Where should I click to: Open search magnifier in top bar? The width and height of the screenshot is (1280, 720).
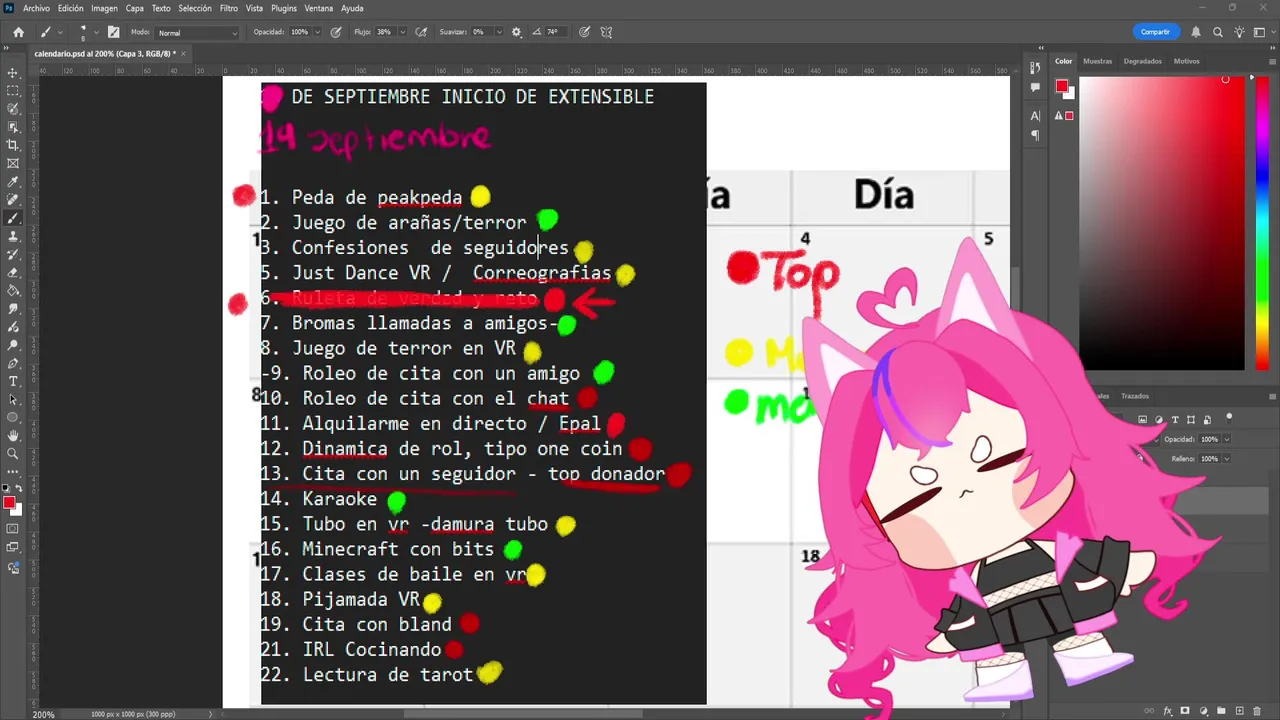pos(1219,32)
